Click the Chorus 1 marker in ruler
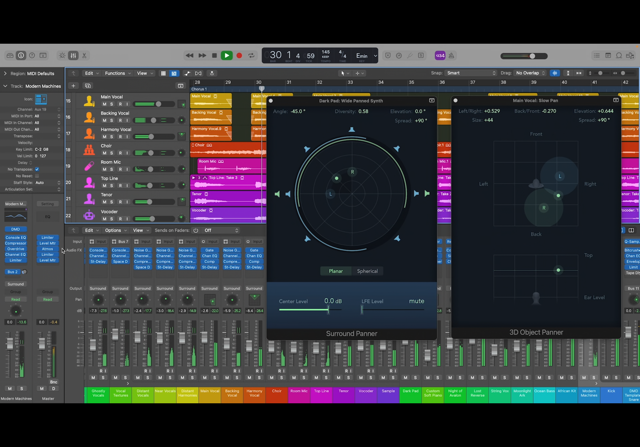Viewport: 640px width, 447px height. pos(200,89)
